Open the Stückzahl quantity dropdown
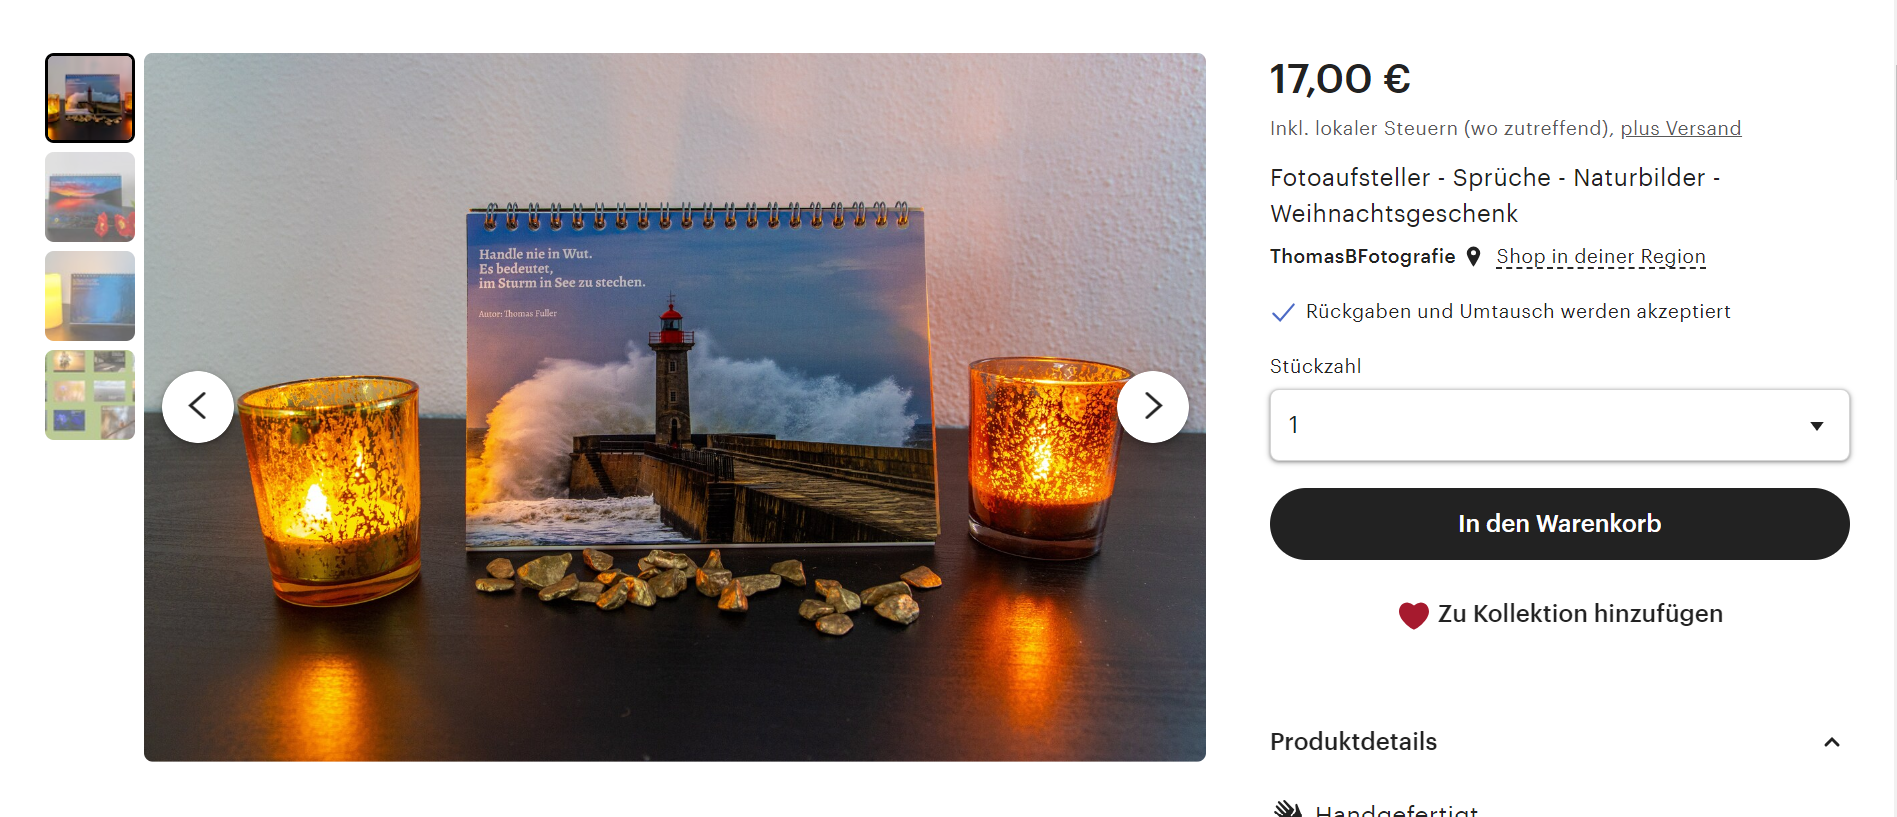This screenshot has height=817, width=1897. pyautogui.click(x=1559, y=425)
